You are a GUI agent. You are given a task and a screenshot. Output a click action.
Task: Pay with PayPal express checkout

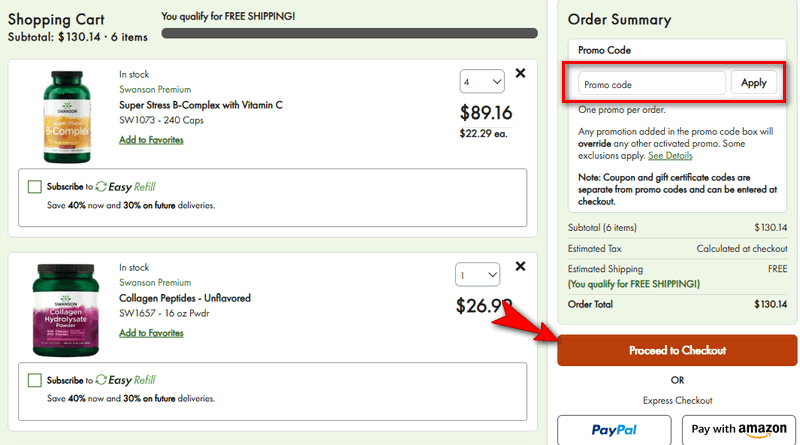(614, 430)
